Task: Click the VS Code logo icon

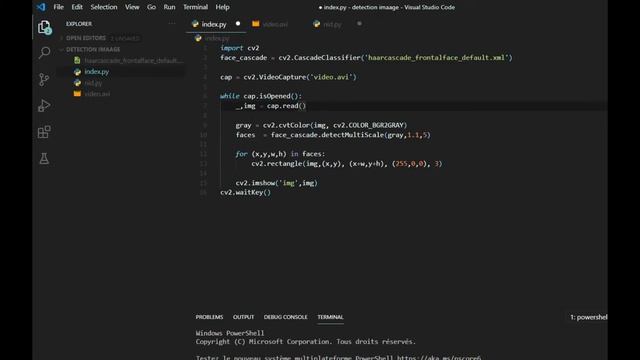Action: tap(41, 7)
